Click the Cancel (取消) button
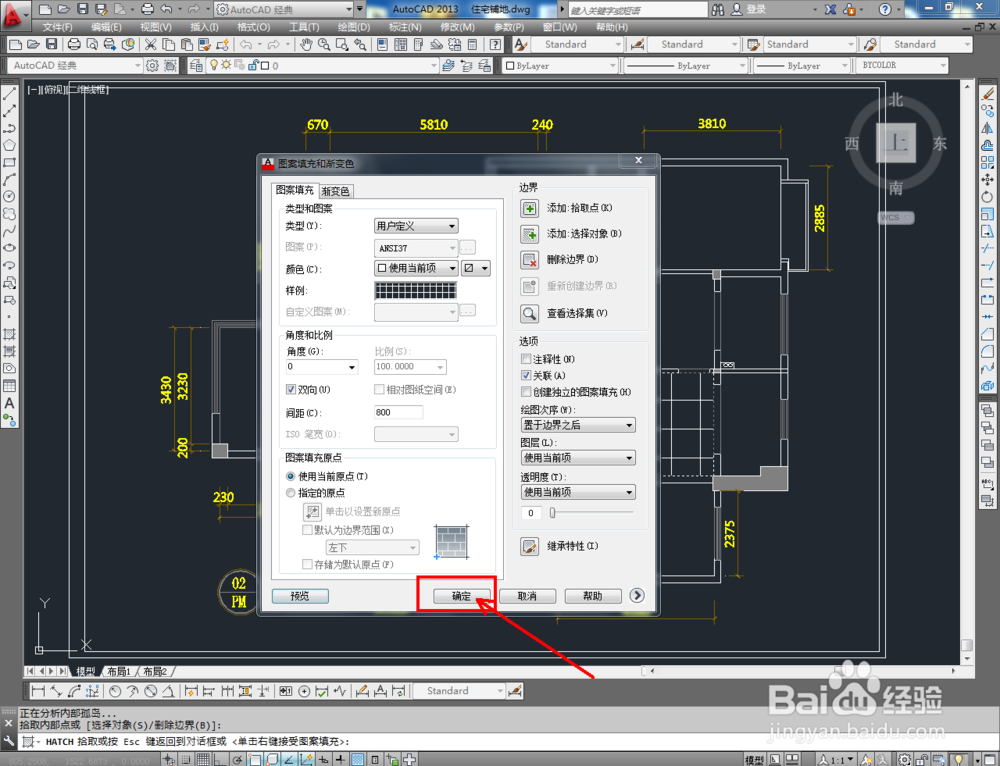Screen dimensions: 1000x766 tap(527, 596)
